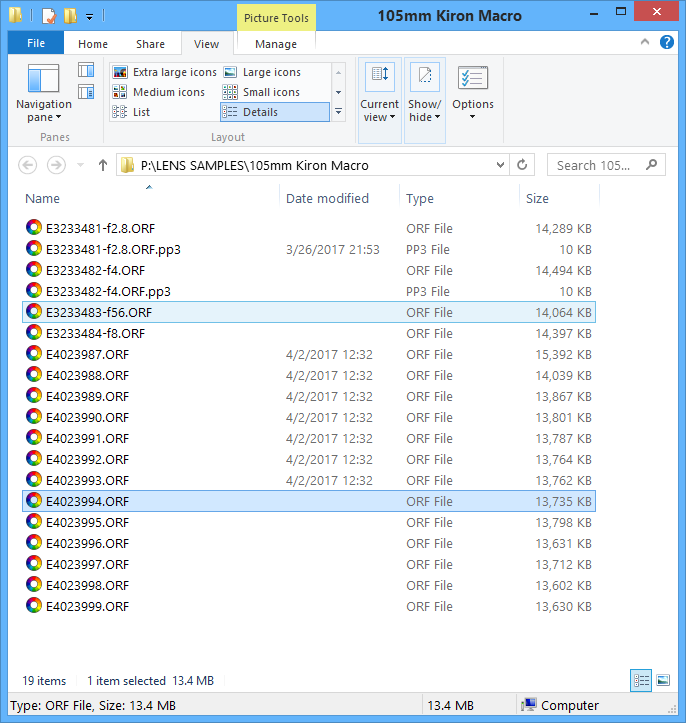Select file E4023994.ORF
686x723 pixels.
tap(309, 501)
